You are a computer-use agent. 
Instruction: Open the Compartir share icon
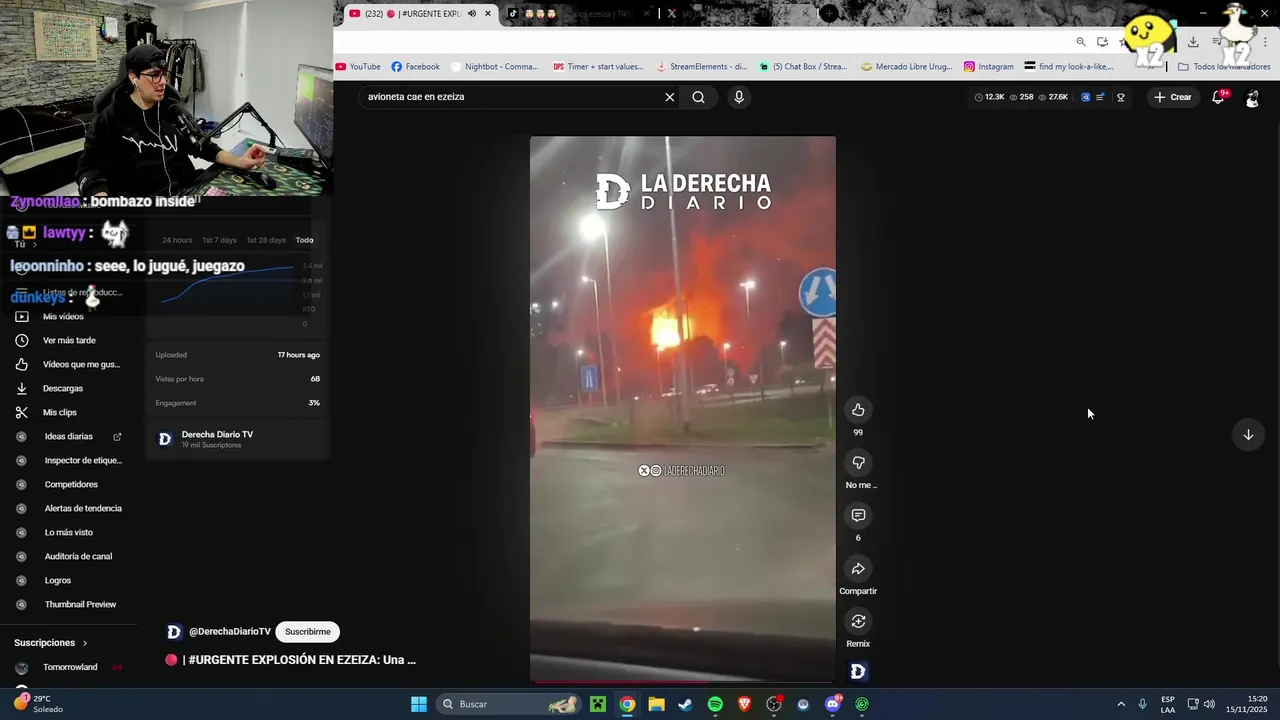(x=858, y=569)
